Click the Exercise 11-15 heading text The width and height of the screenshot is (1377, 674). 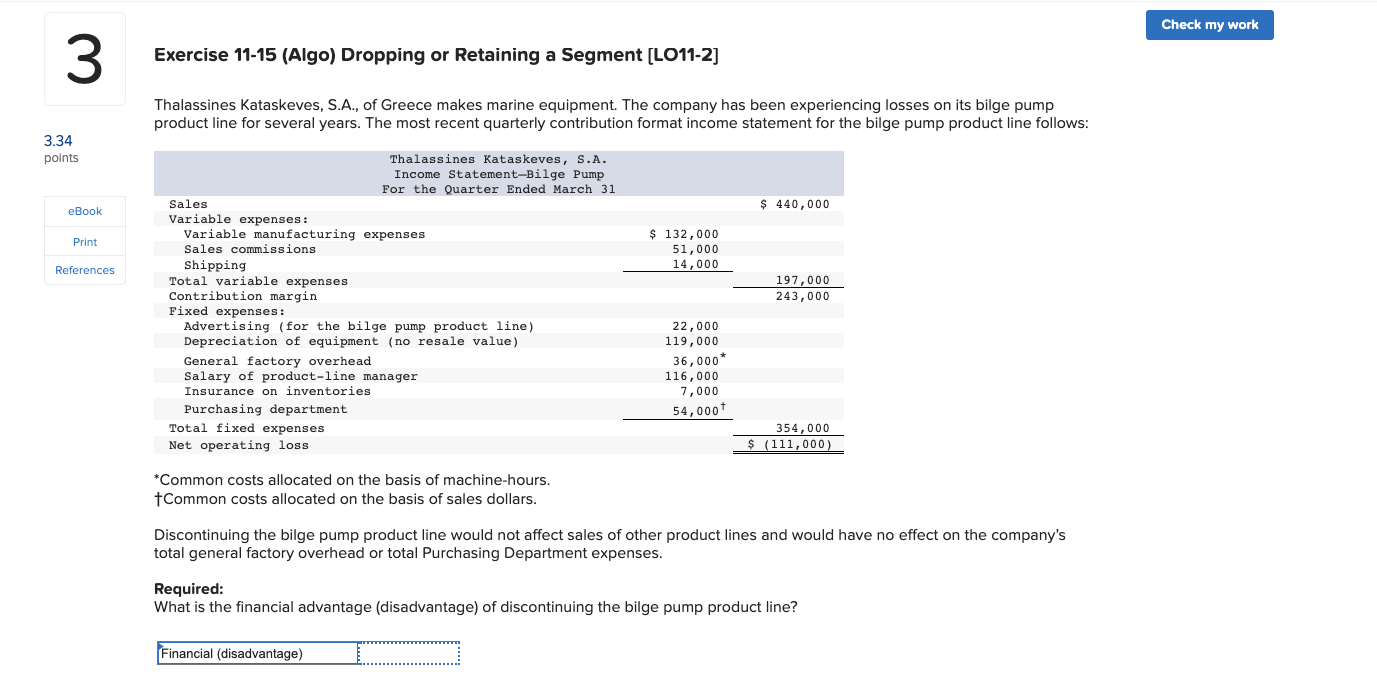437,55
